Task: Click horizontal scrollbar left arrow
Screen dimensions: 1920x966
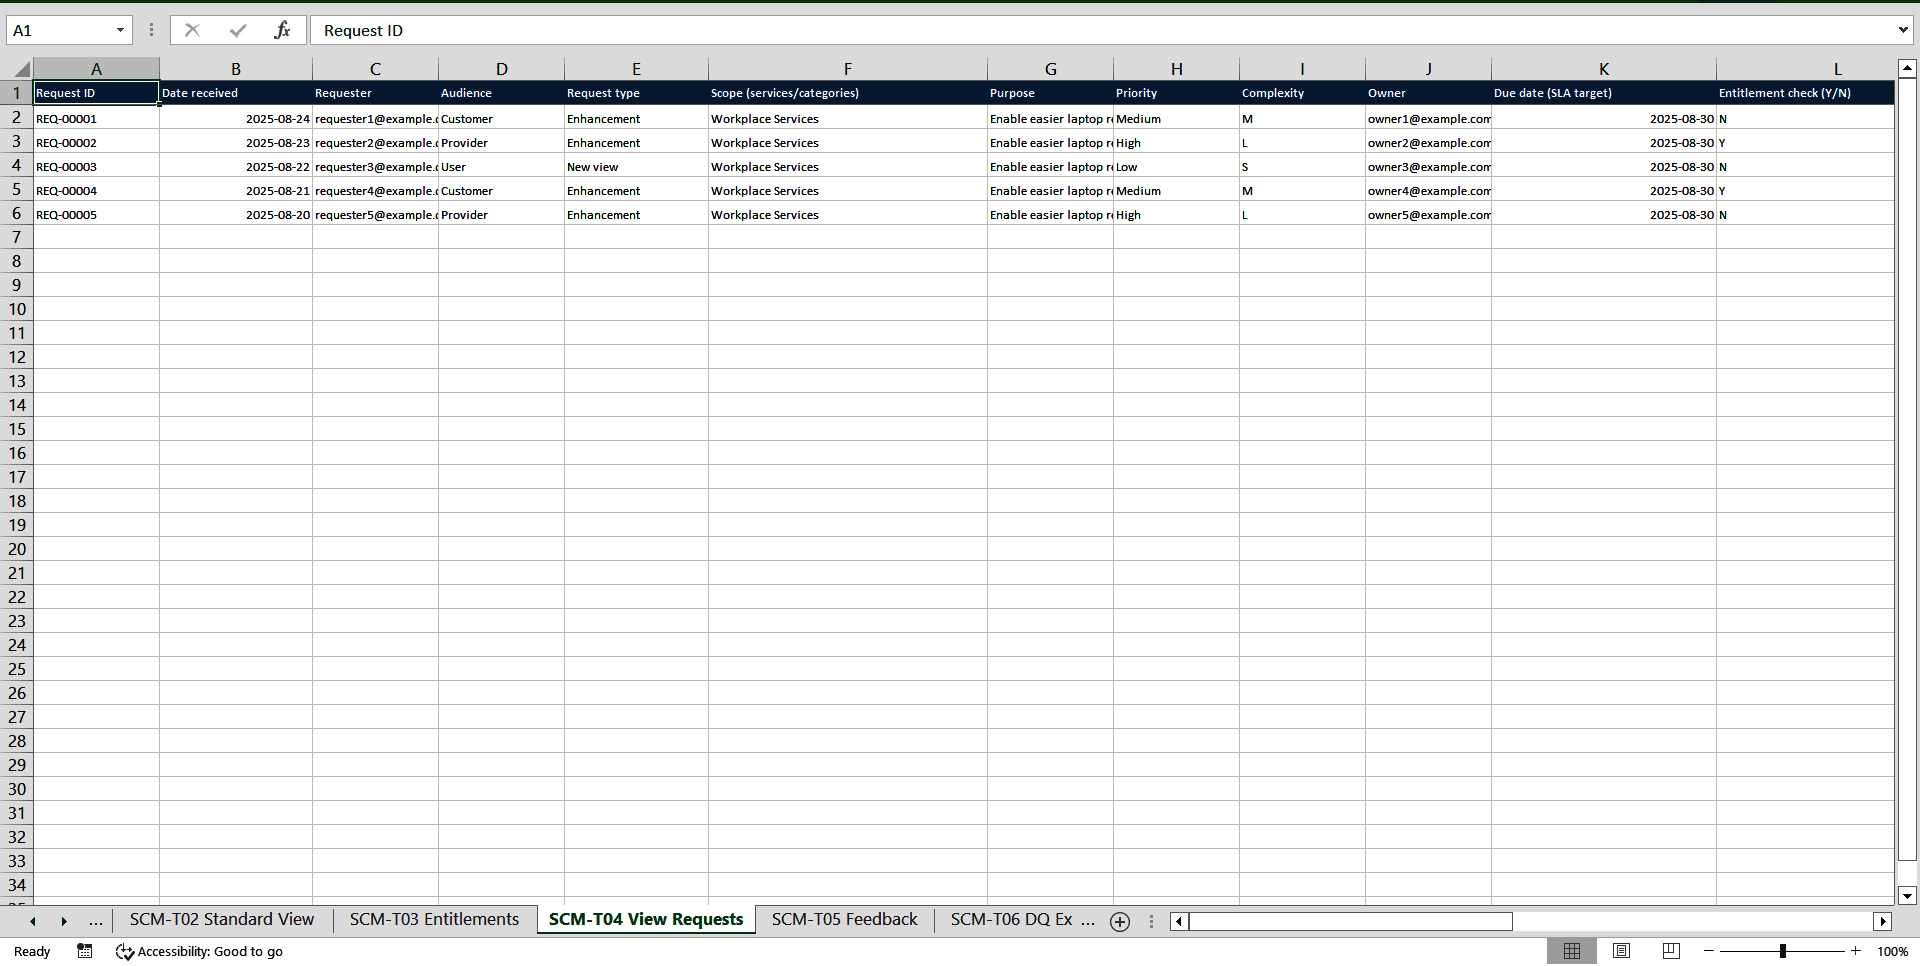Action: click(1179, 921)
